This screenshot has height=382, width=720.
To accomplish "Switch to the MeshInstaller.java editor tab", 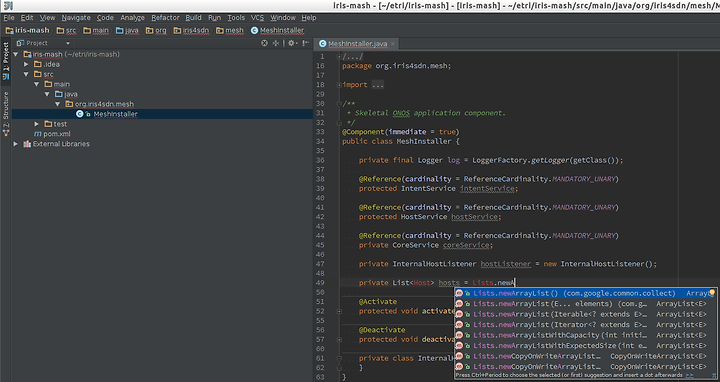I will coord(357,44).
